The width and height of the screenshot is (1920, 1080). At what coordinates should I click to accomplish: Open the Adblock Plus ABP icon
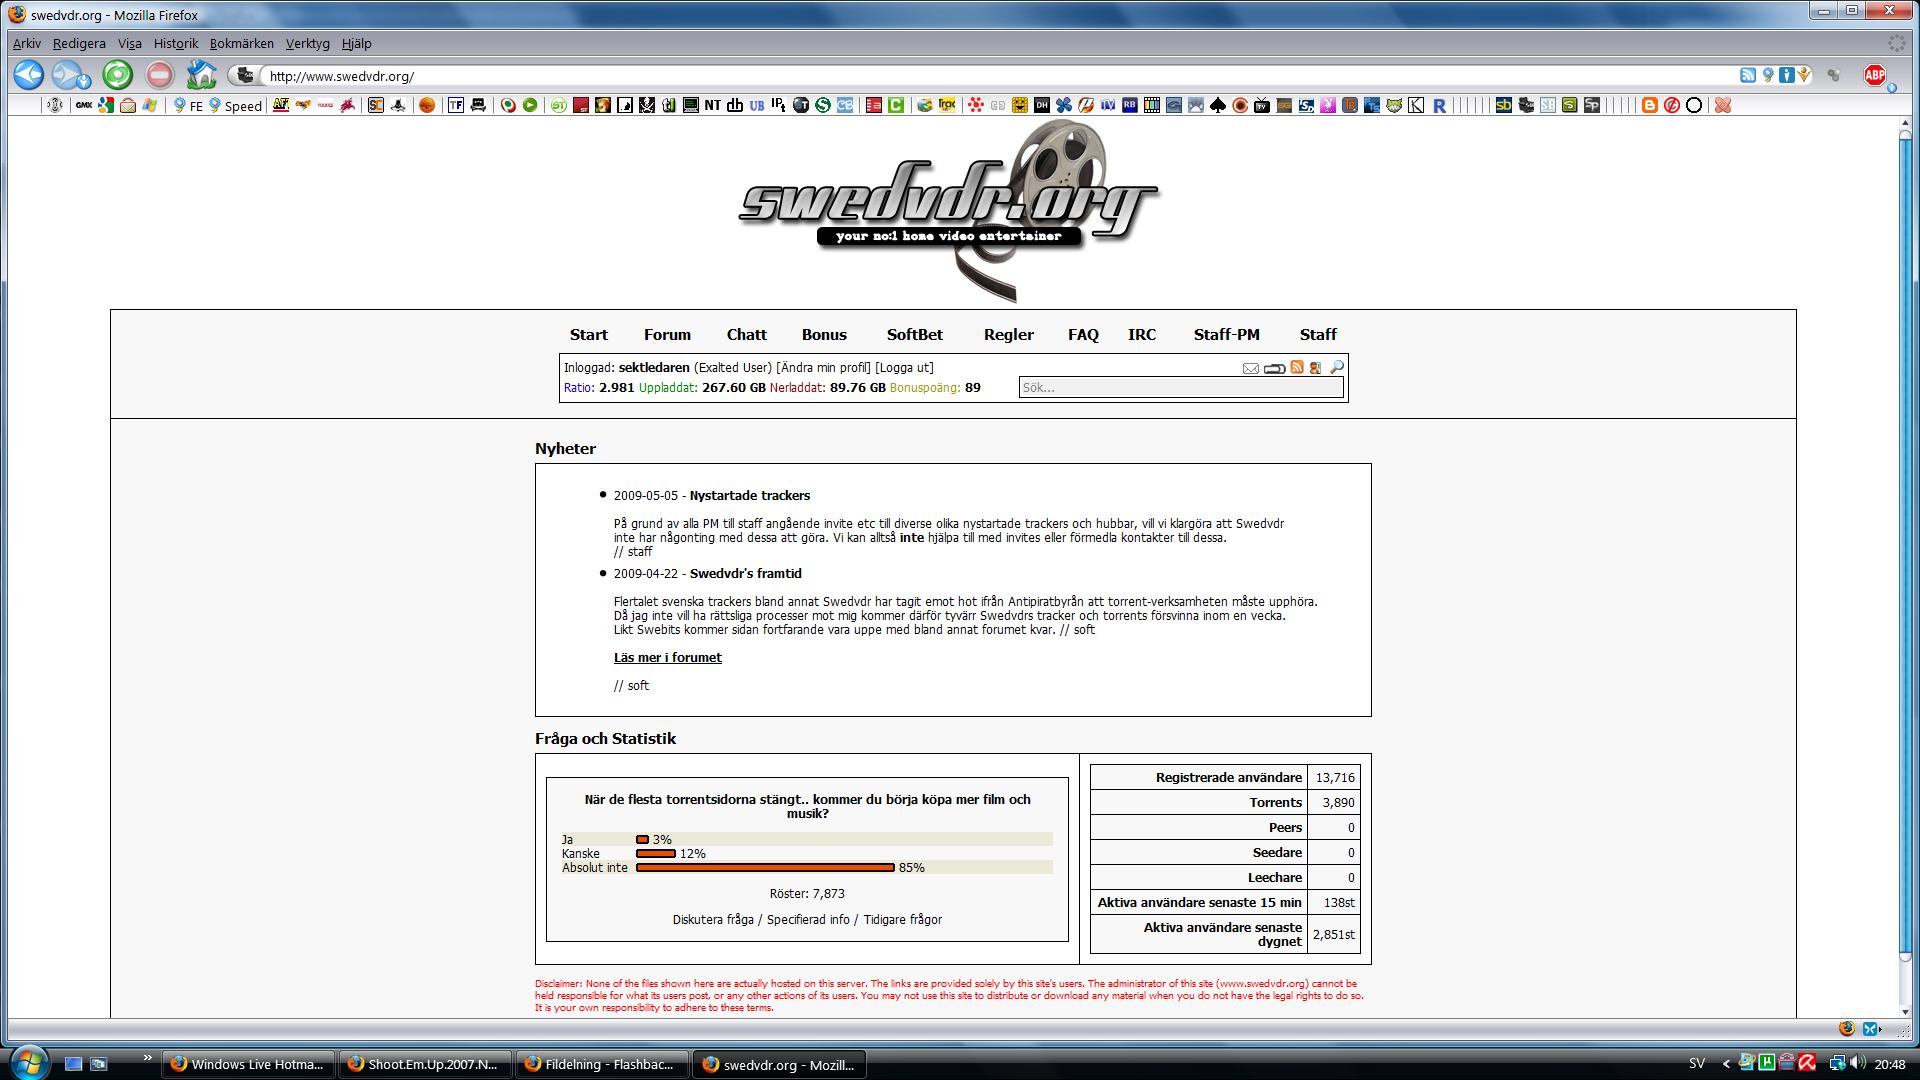click(x=1874, y=75)
